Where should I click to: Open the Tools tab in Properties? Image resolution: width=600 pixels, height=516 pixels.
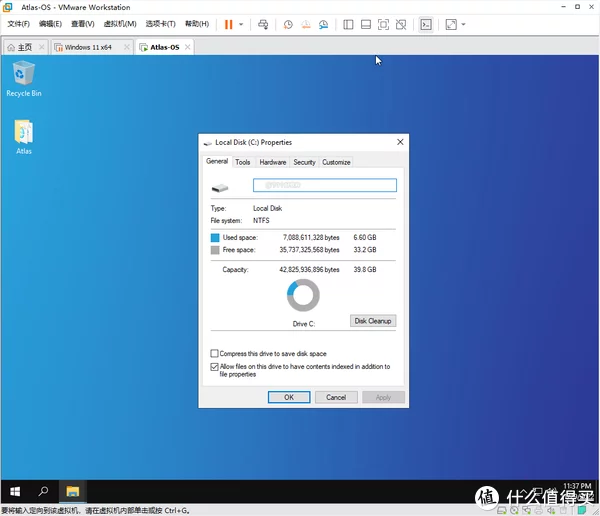coord(243,162)
